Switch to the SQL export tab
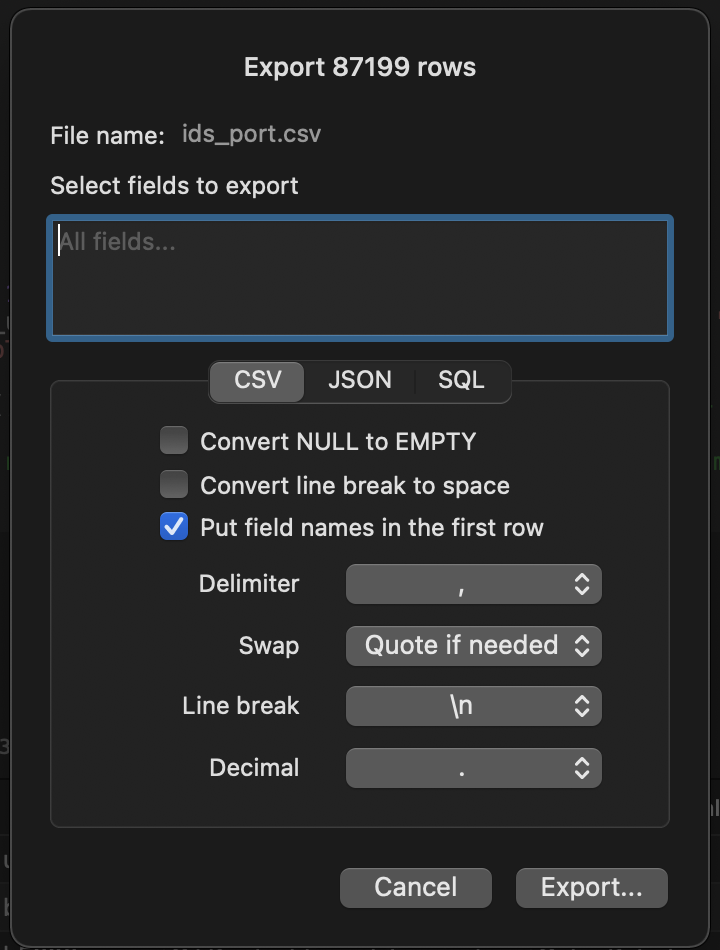Screen dimensions: 720x950 click(462, 381)
